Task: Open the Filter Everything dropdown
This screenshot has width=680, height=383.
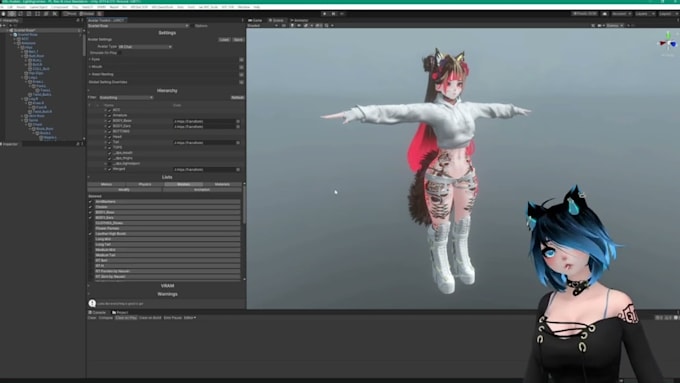Action: (x=126, y=98)
